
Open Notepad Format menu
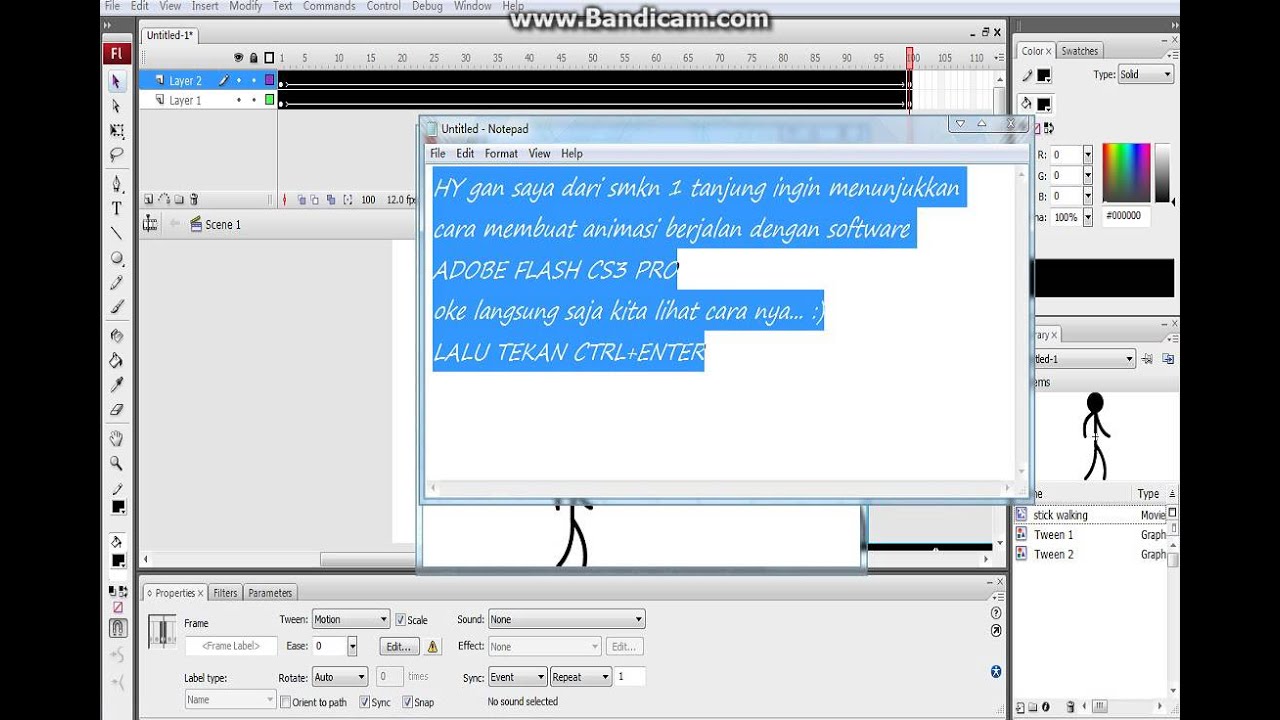point(501,154)
